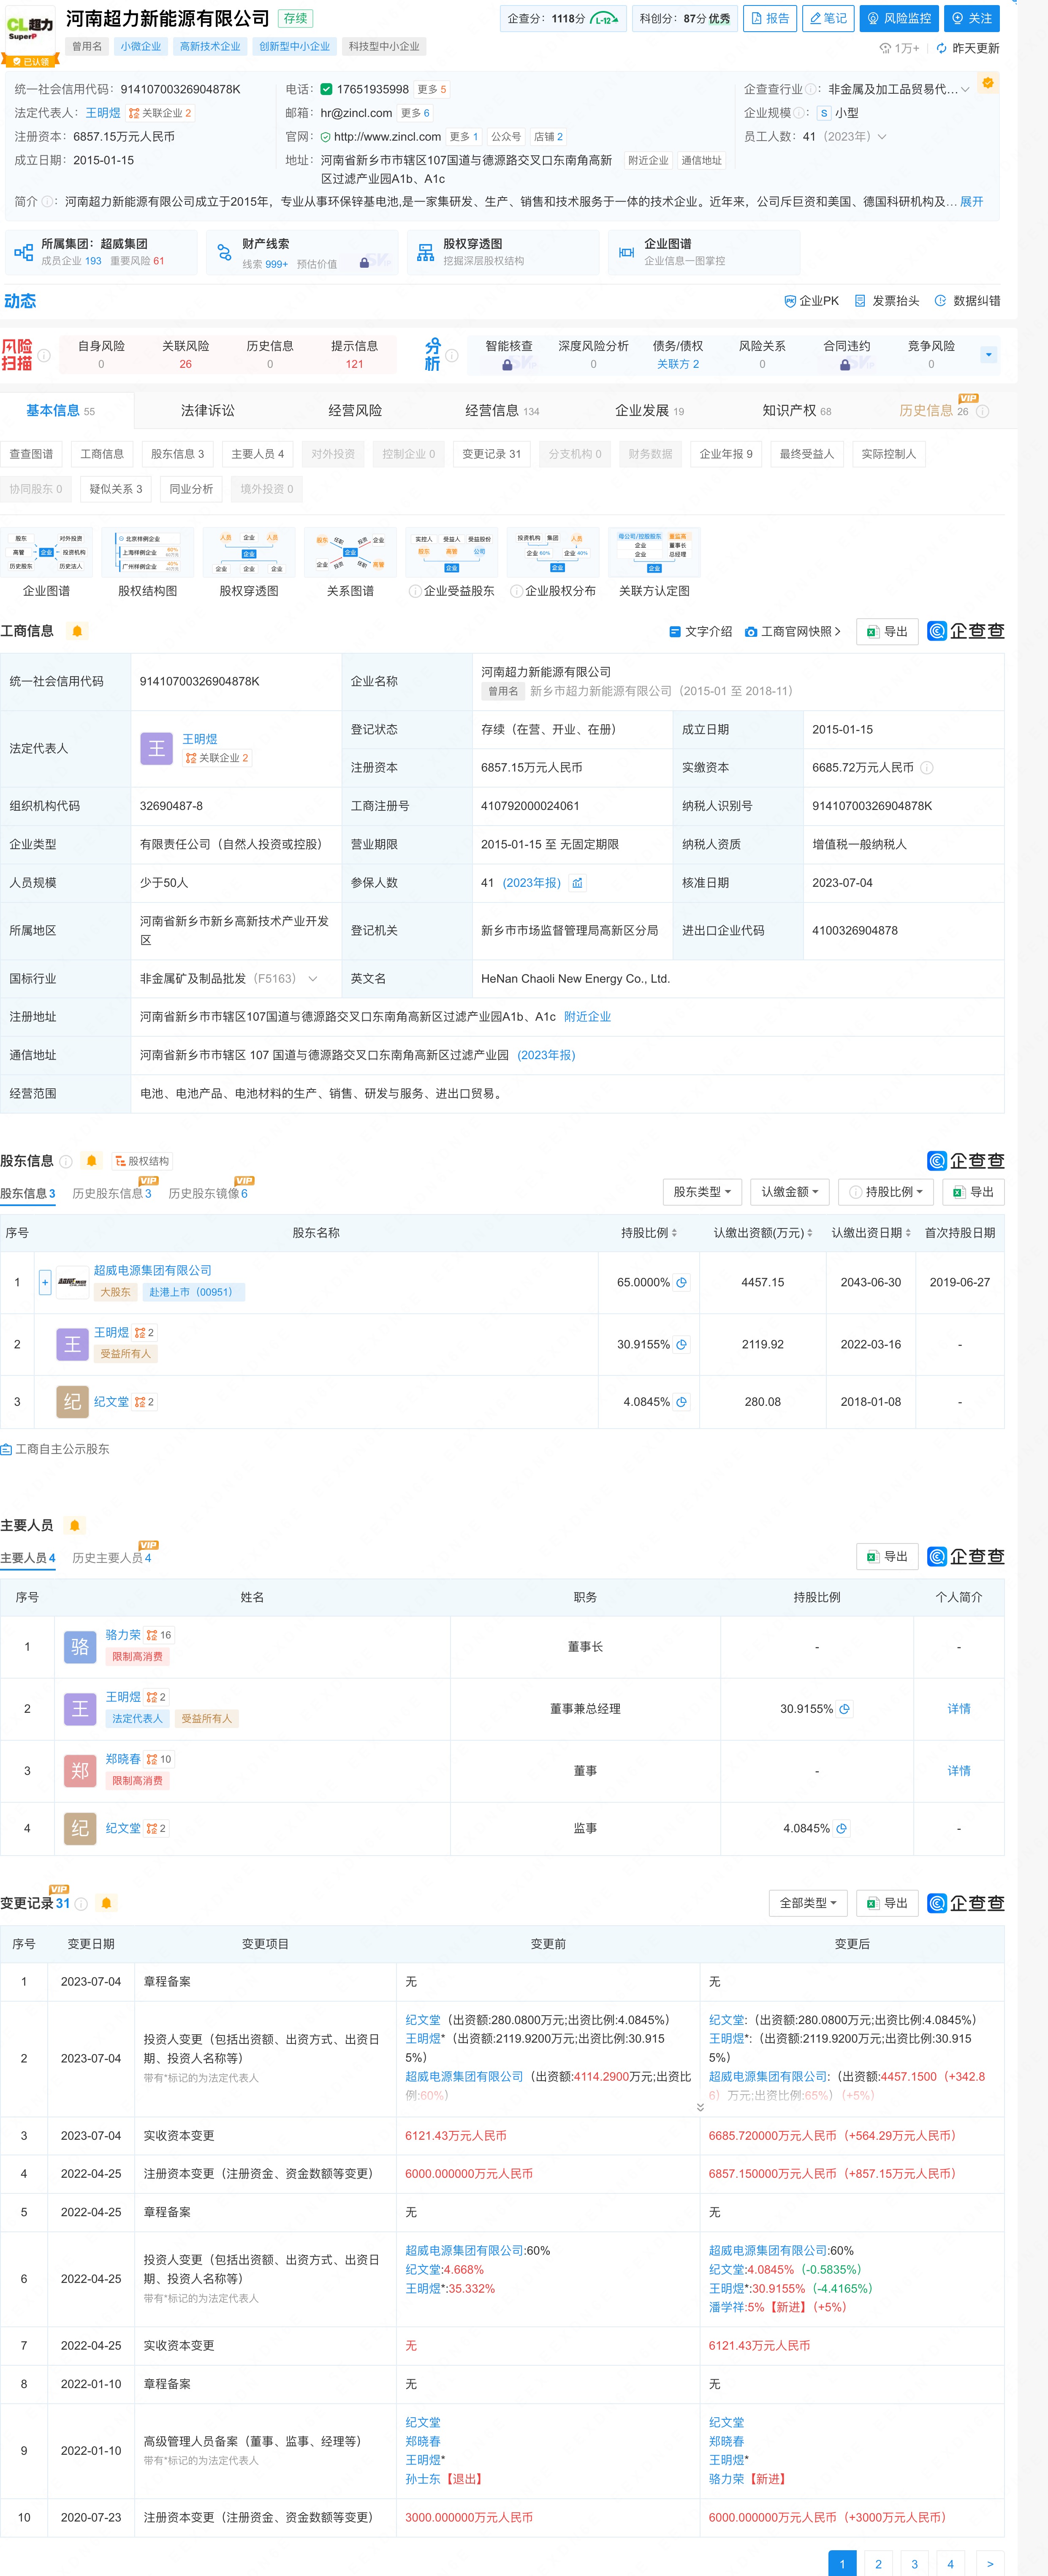Sort by 认缴出资日期 column
This screenshot has height=2576, width=1048.
[871, 1233]
